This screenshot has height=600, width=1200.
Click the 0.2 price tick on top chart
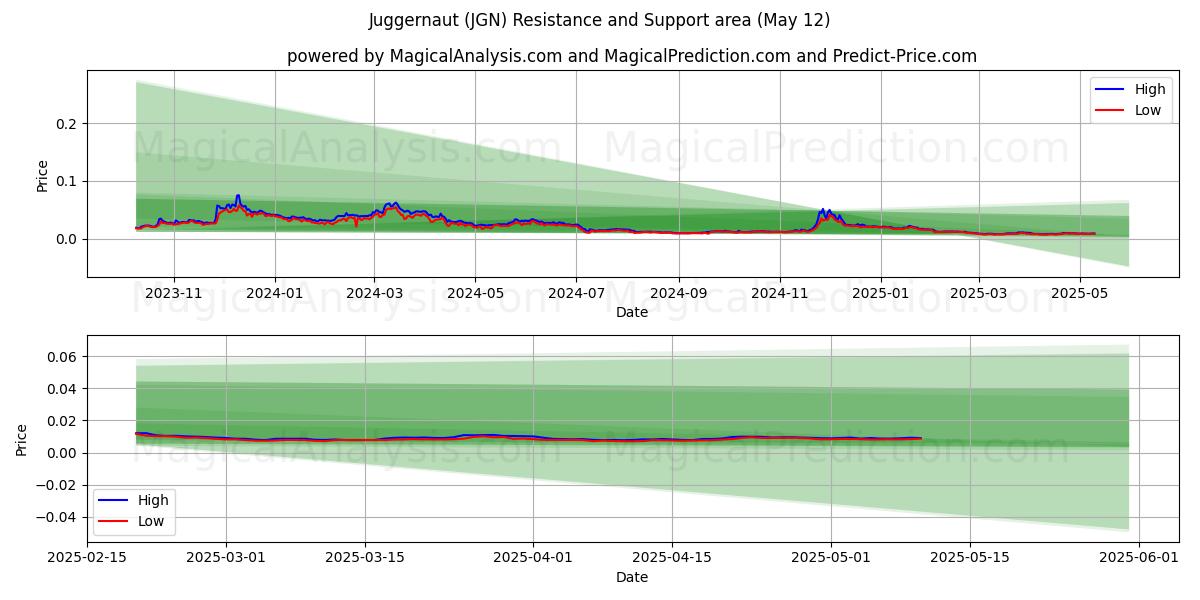[x=69, y=124]
